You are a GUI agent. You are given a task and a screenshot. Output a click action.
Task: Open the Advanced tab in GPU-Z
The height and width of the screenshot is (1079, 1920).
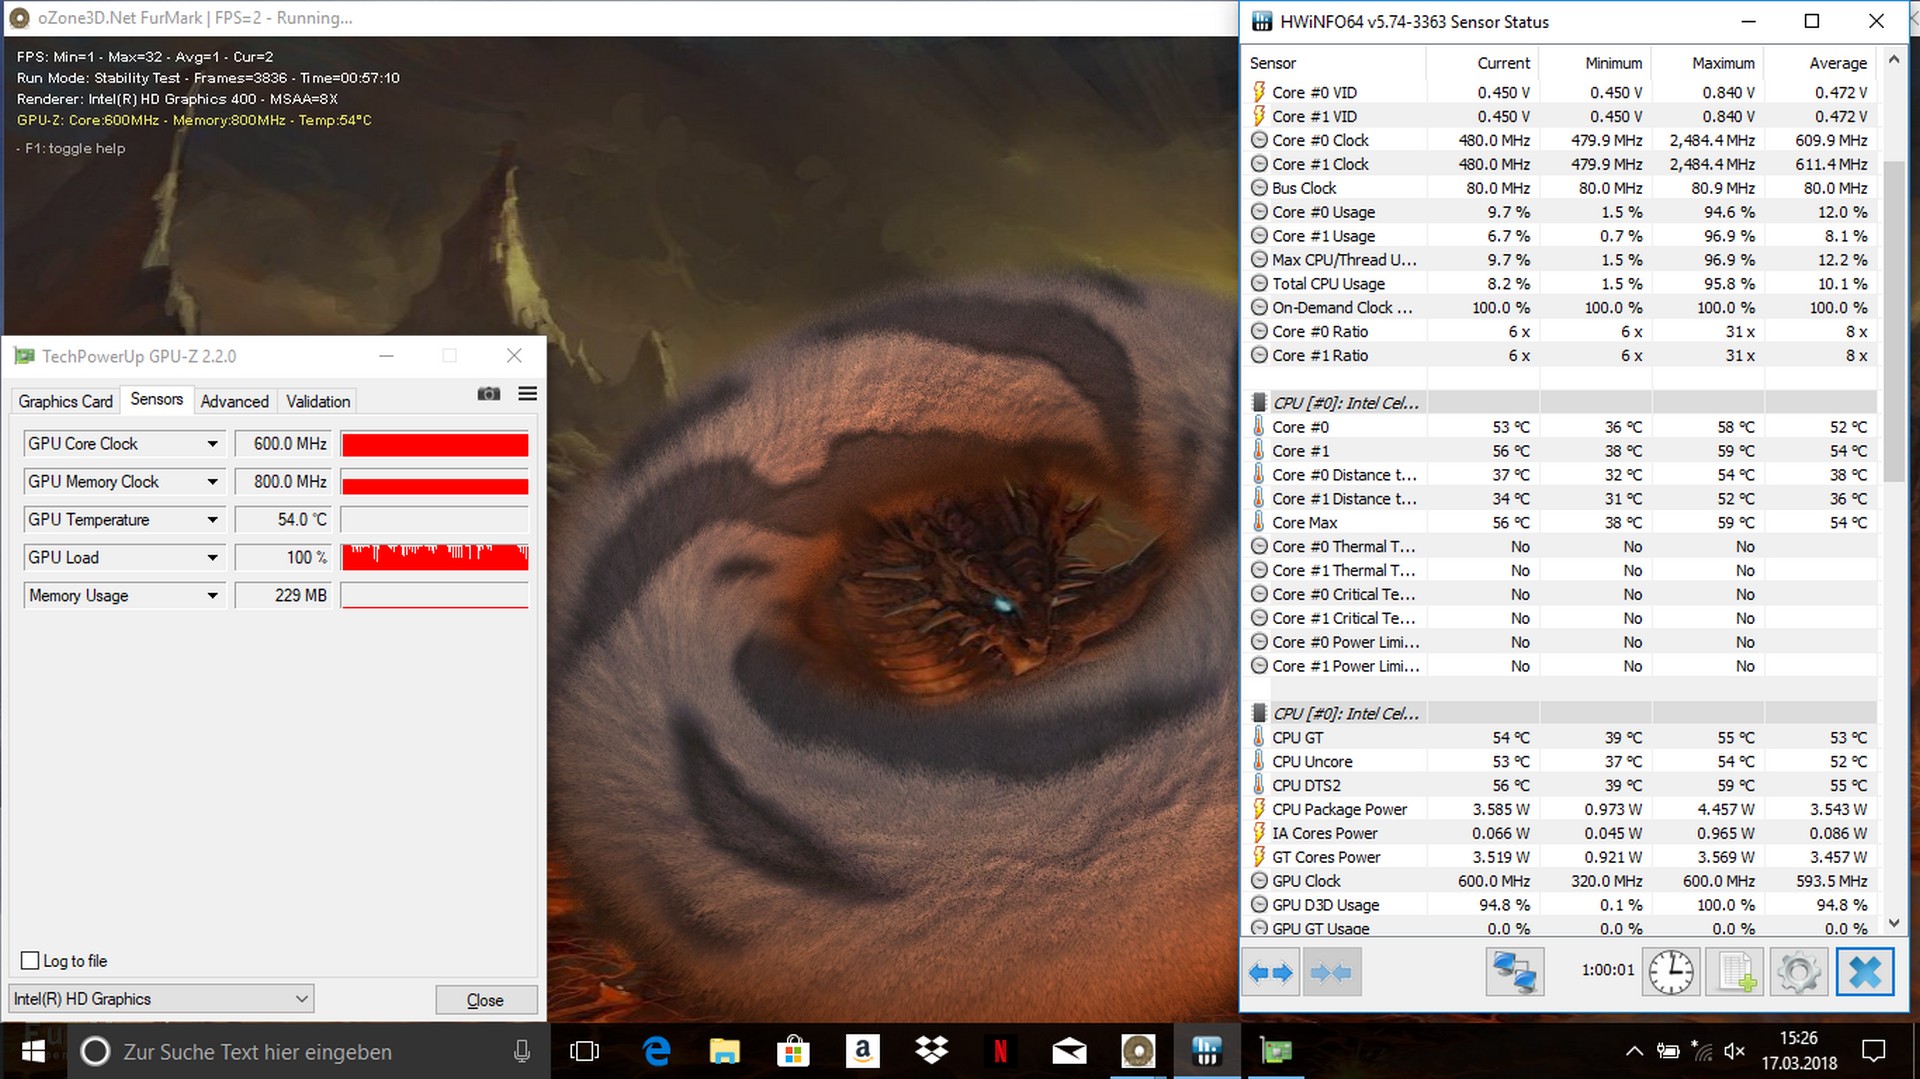tap(235, 401)
